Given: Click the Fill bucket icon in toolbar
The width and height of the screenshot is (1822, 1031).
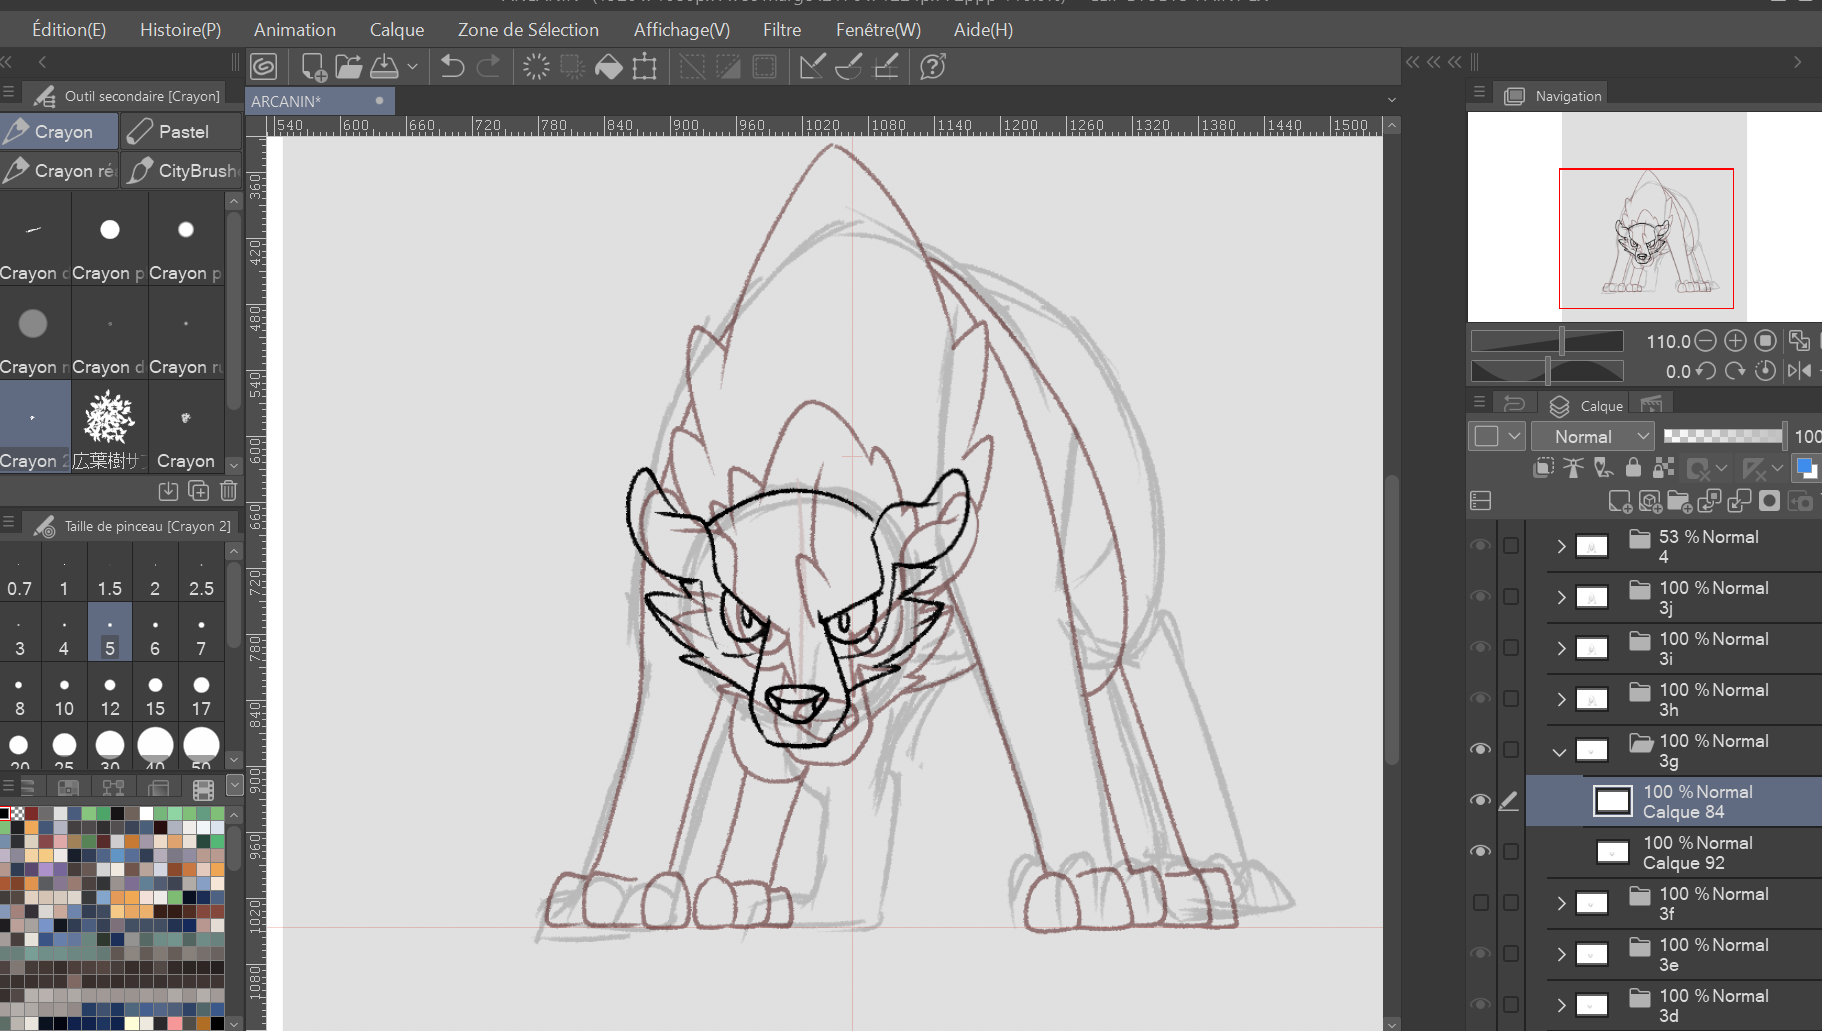Looking at the screenshot, I should point(608,67).
